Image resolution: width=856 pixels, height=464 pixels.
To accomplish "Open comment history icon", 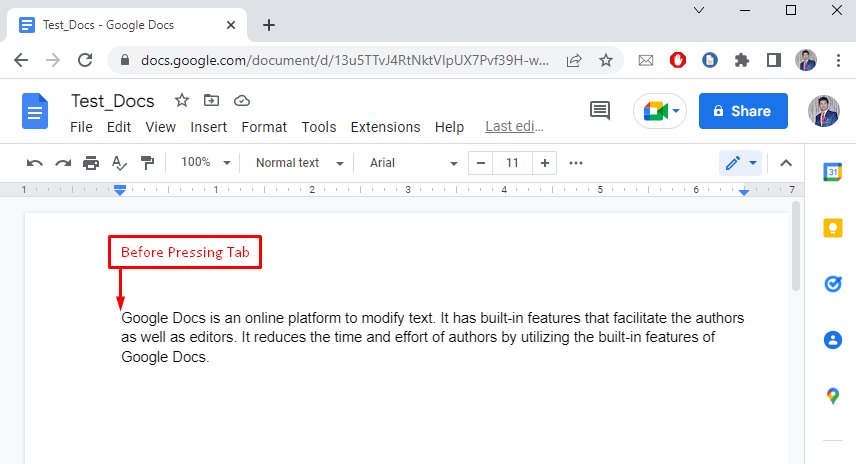I will pos(600,110).
